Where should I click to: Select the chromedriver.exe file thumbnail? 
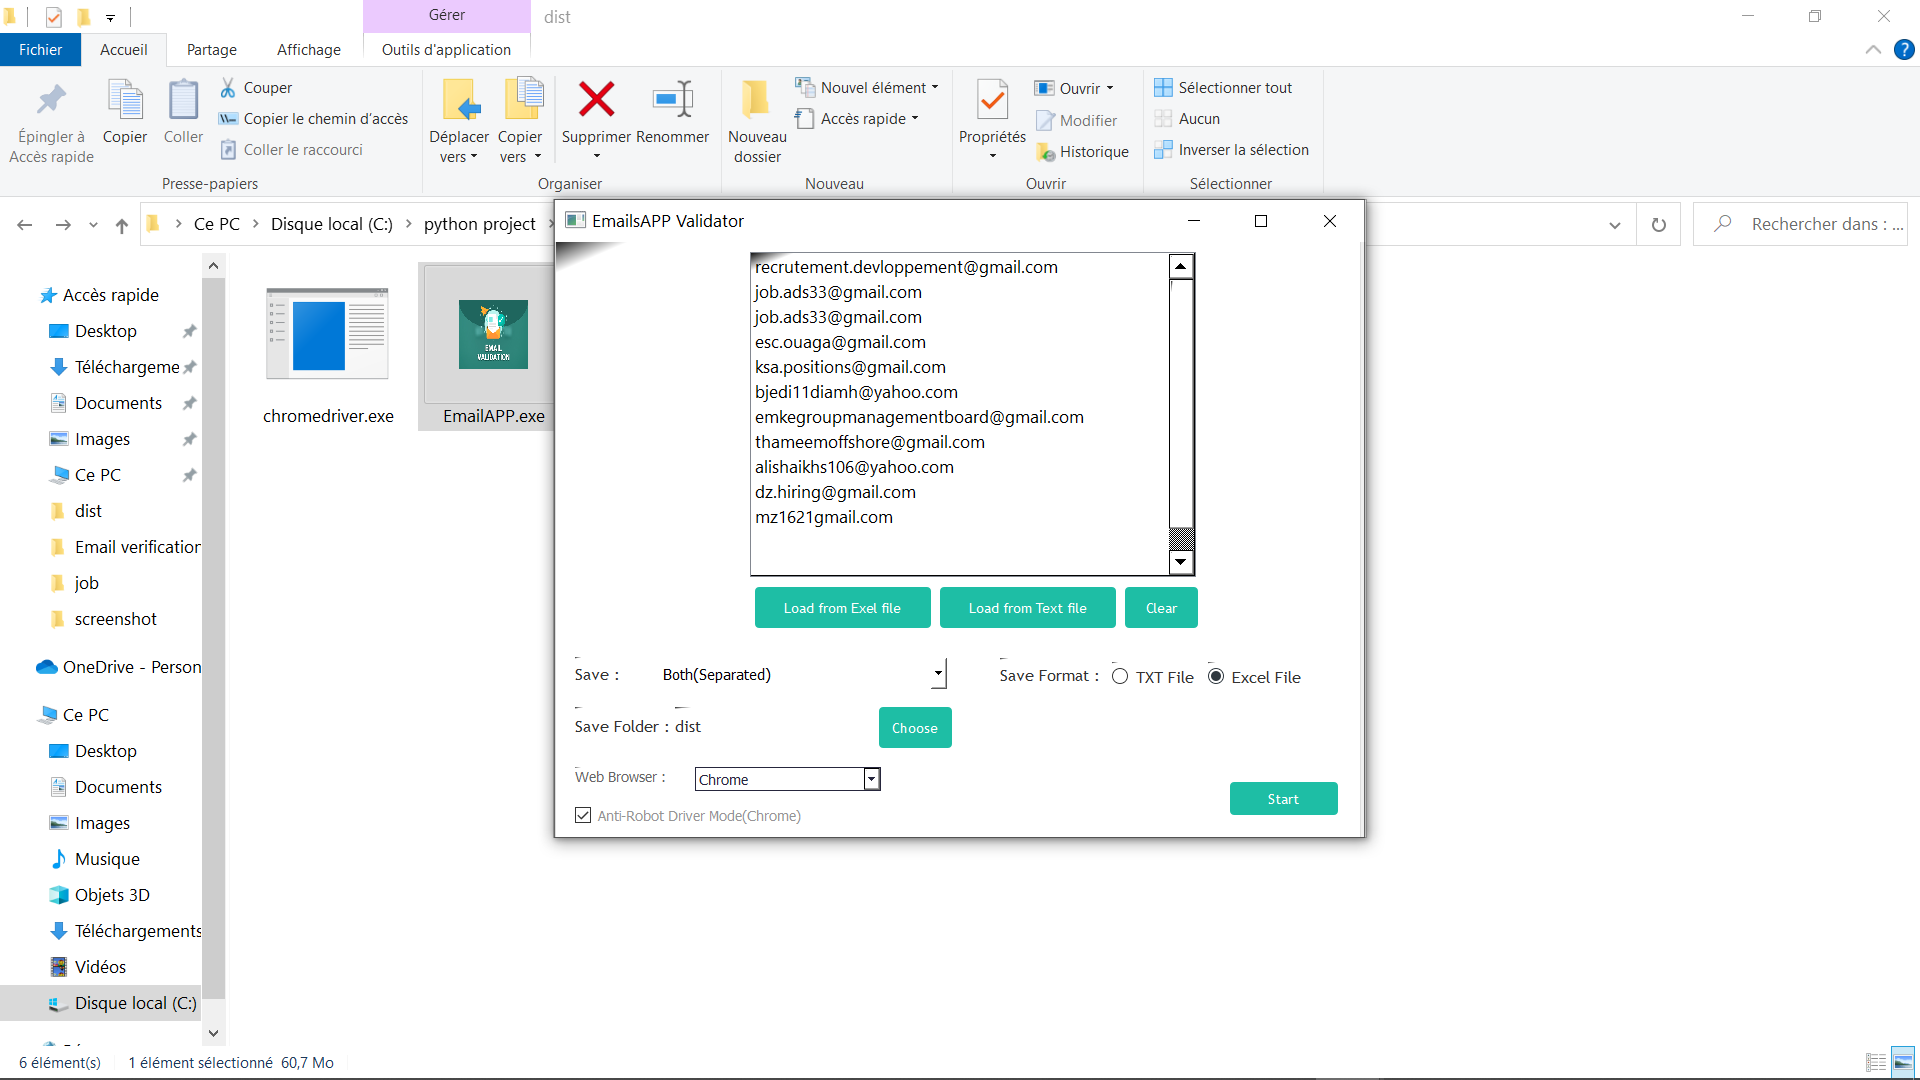(327, 335)
